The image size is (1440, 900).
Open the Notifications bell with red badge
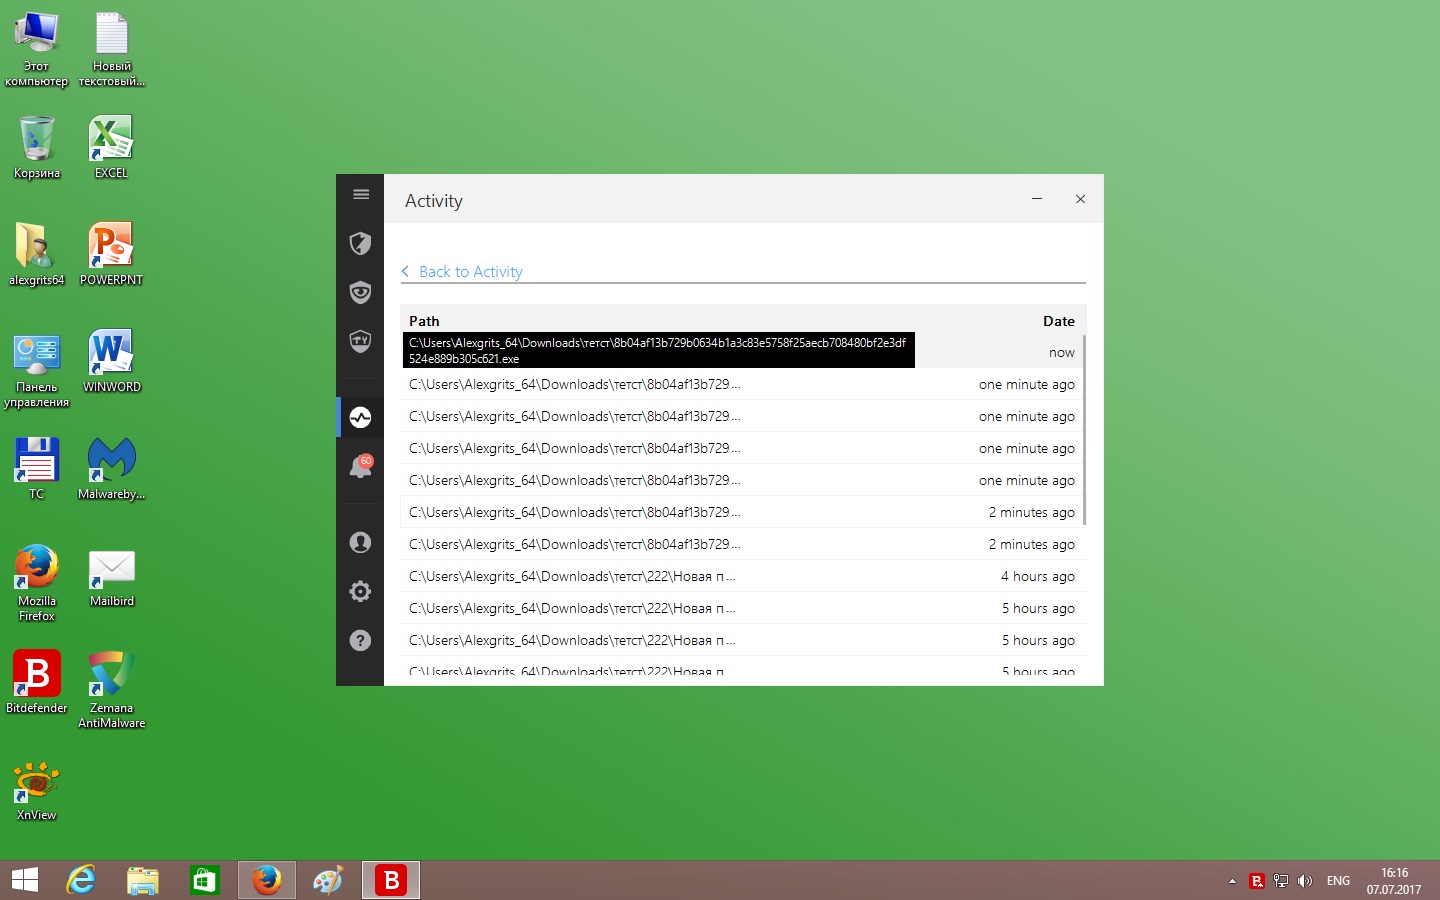tap(360, 466)
